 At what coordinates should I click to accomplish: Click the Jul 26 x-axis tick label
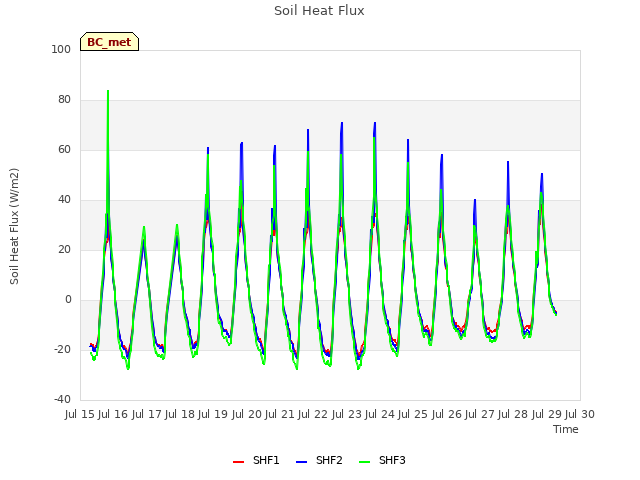pos(447,414)
